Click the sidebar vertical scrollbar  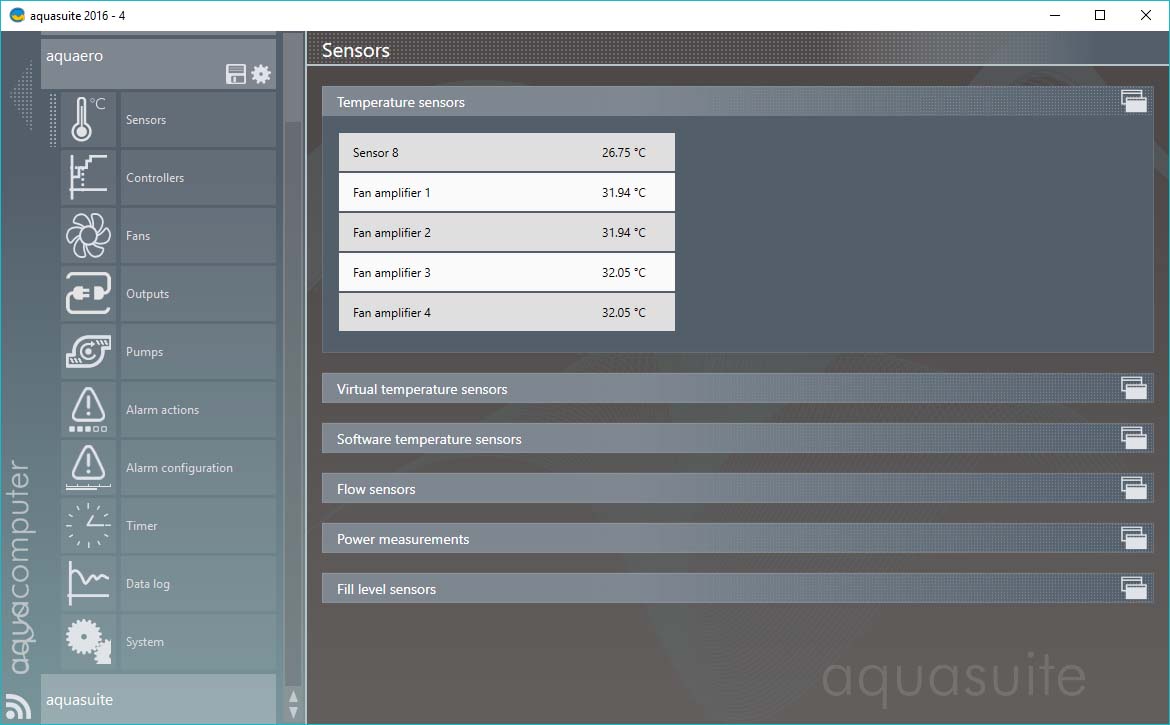(293, 400)
